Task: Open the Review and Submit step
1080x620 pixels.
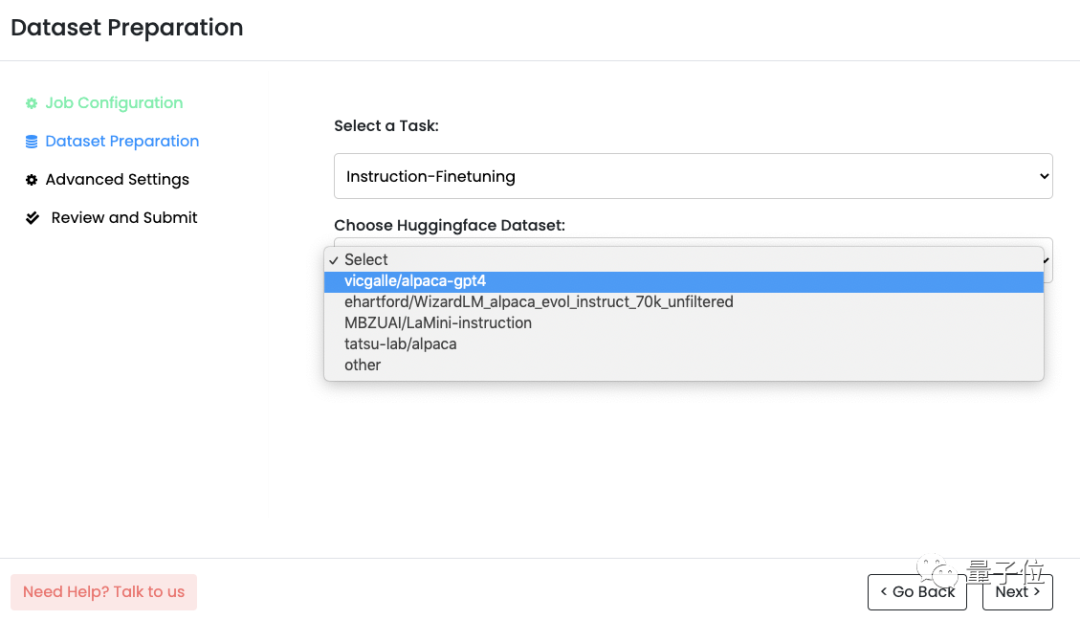Action: [124, 218]
